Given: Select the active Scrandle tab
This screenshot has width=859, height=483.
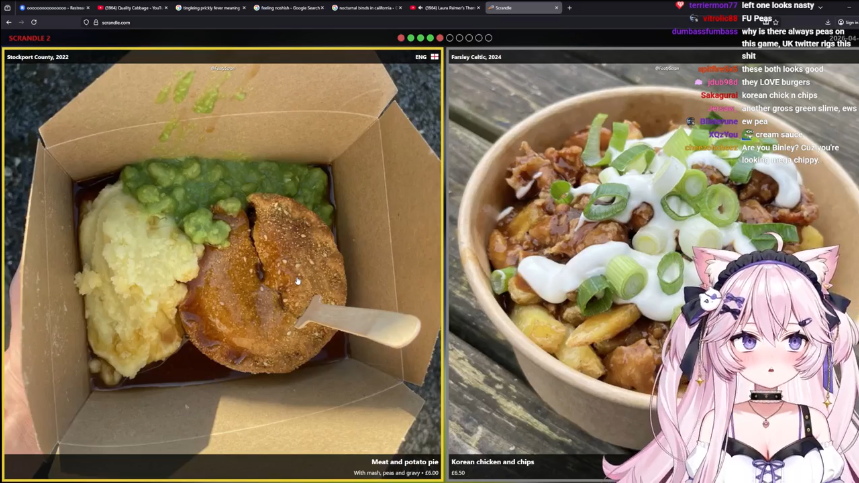Looking at the screenshot, I should (x=523, y=8).
